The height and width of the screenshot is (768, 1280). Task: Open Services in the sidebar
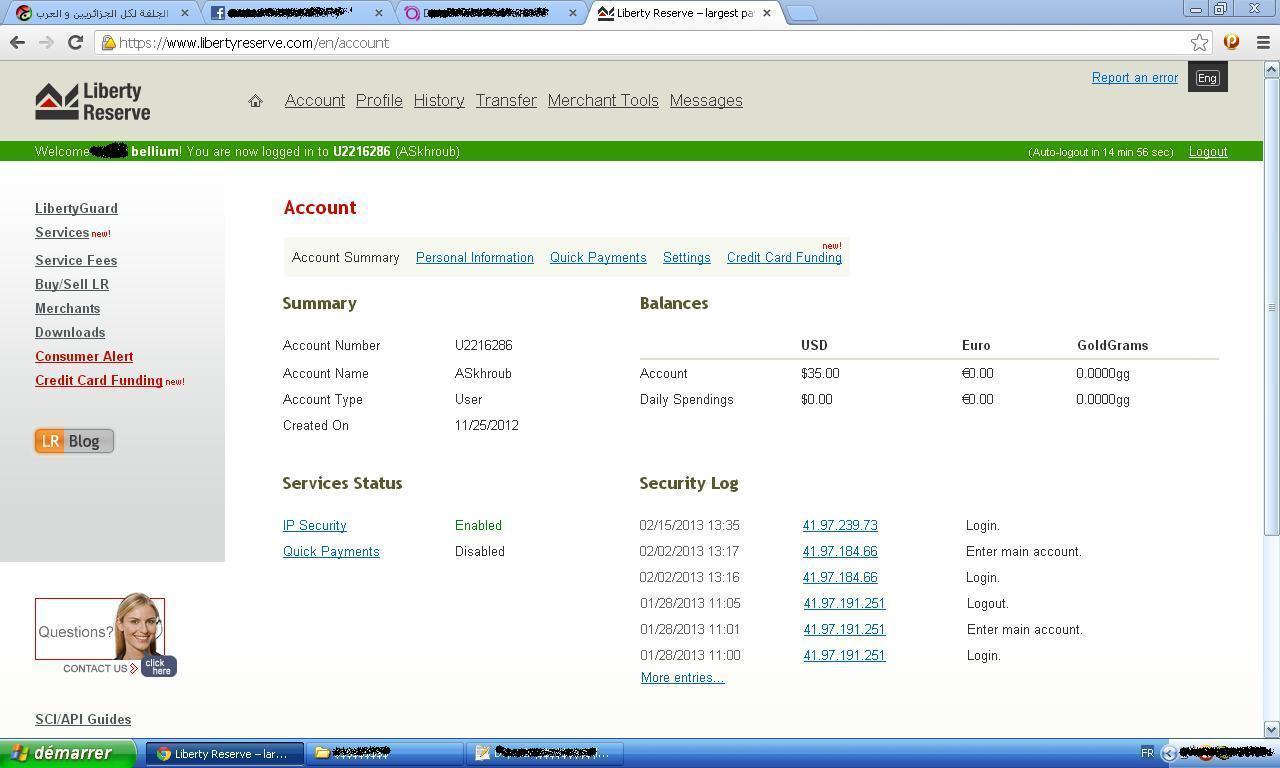(62, 232)
